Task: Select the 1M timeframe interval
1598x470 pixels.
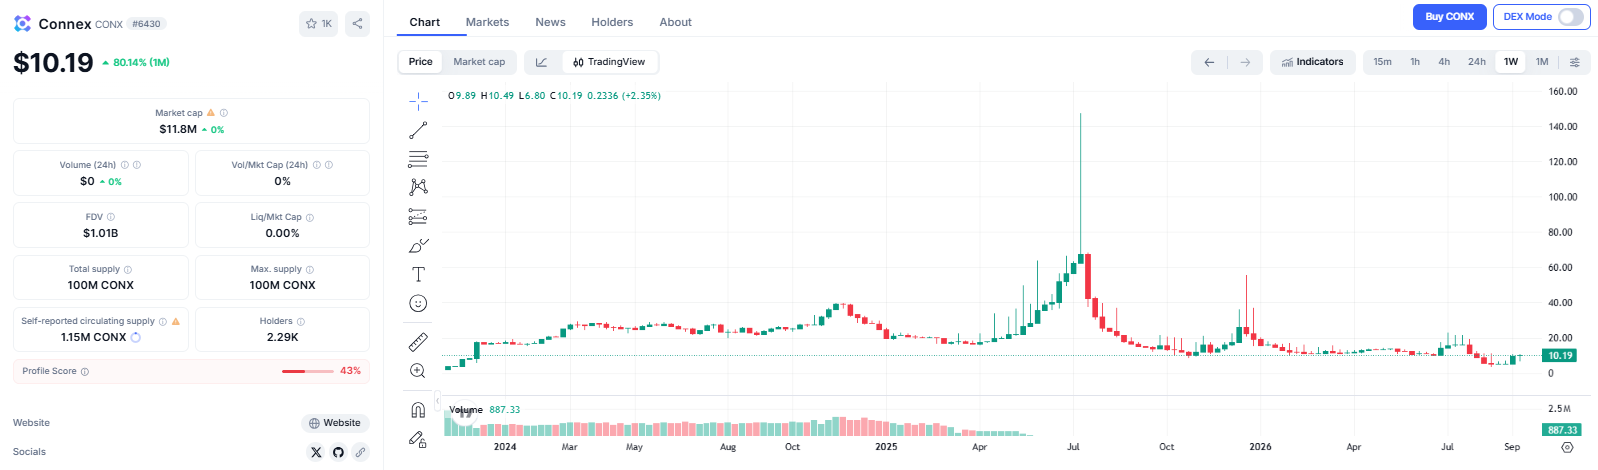Action: click(1542, 62)
